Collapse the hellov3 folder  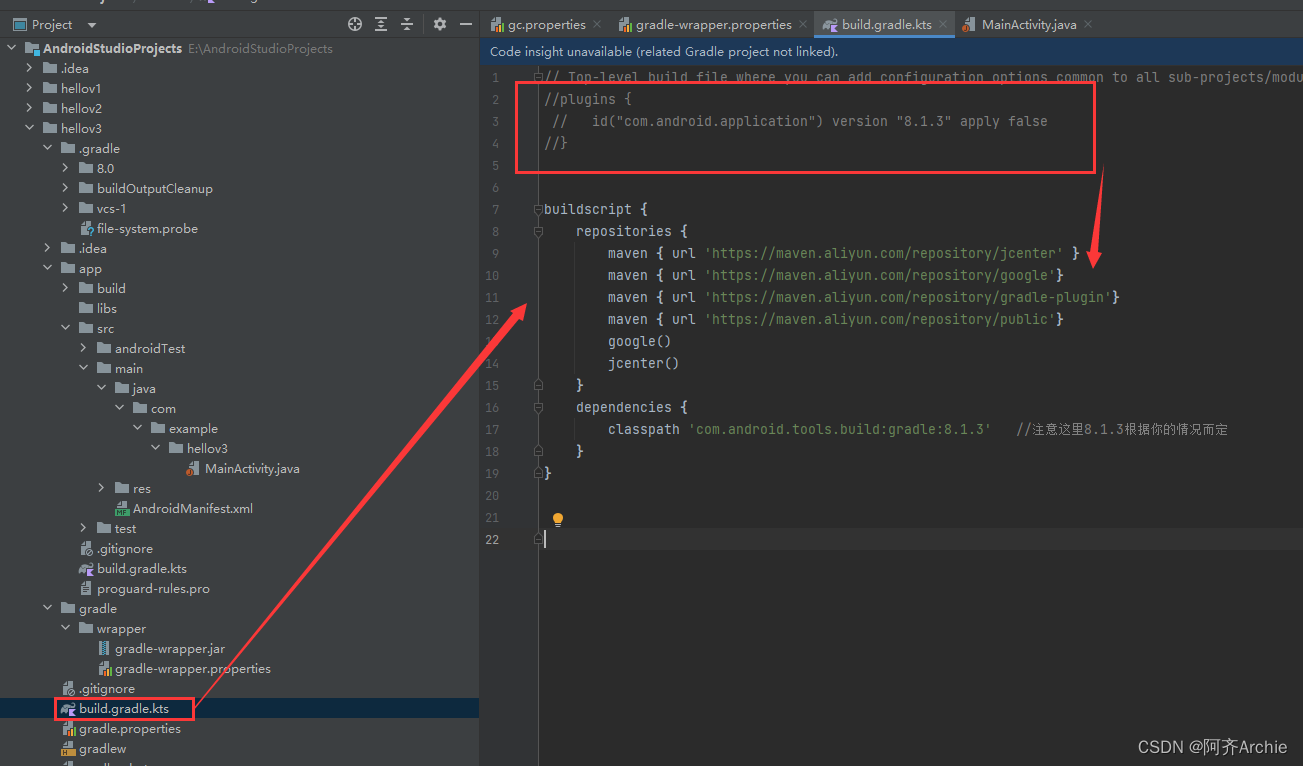tap(30, 128)
